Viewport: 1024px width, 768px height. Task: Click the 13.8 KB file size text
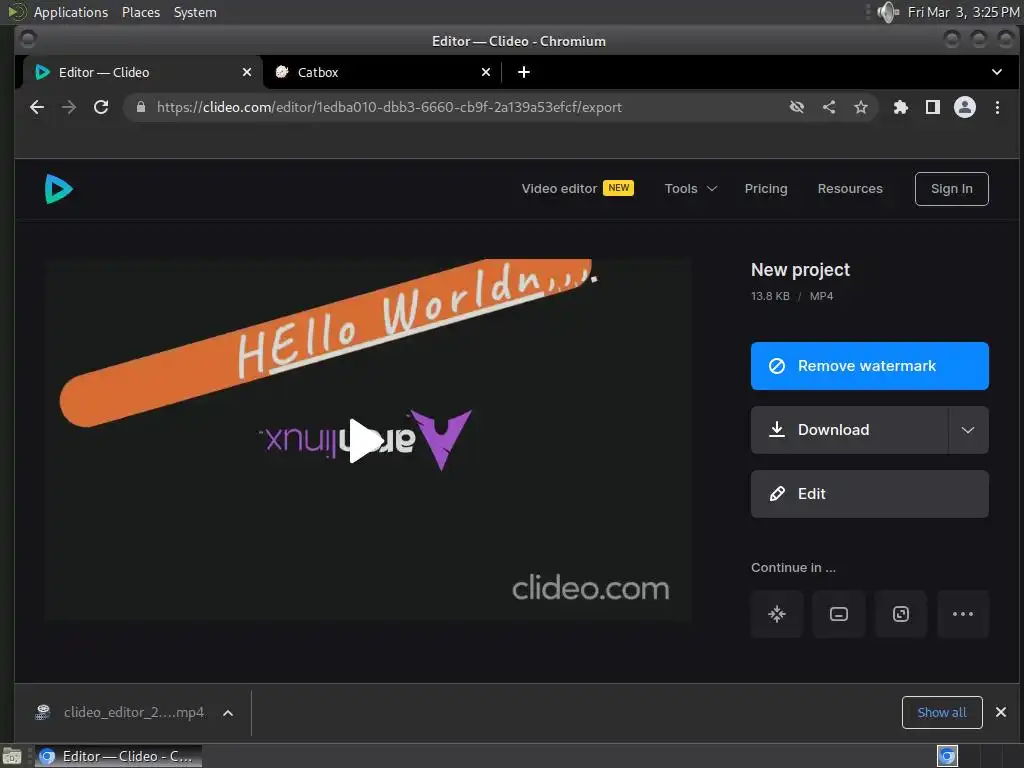(x=770, y=296)
